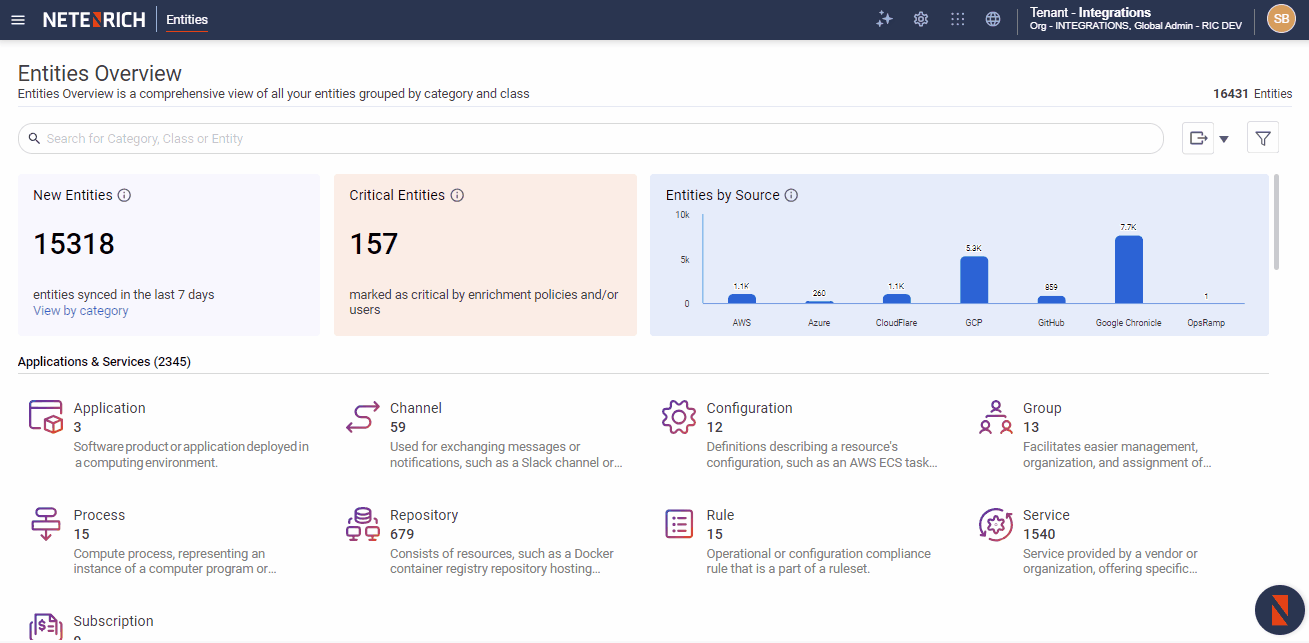Viewport: 1309px width, 643px height.
Task: Open the apps grid launcher icon
Action: (x=957, y=18)
